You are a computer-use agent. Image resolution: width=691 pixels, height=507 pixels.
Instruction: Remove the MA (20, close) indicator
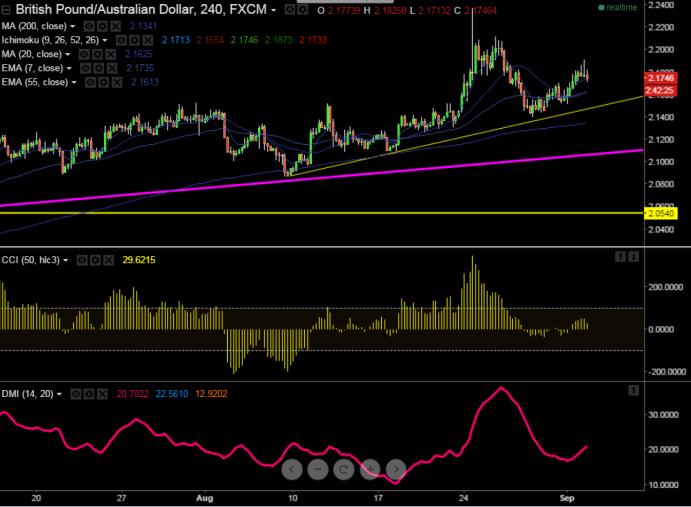(110, 54)
